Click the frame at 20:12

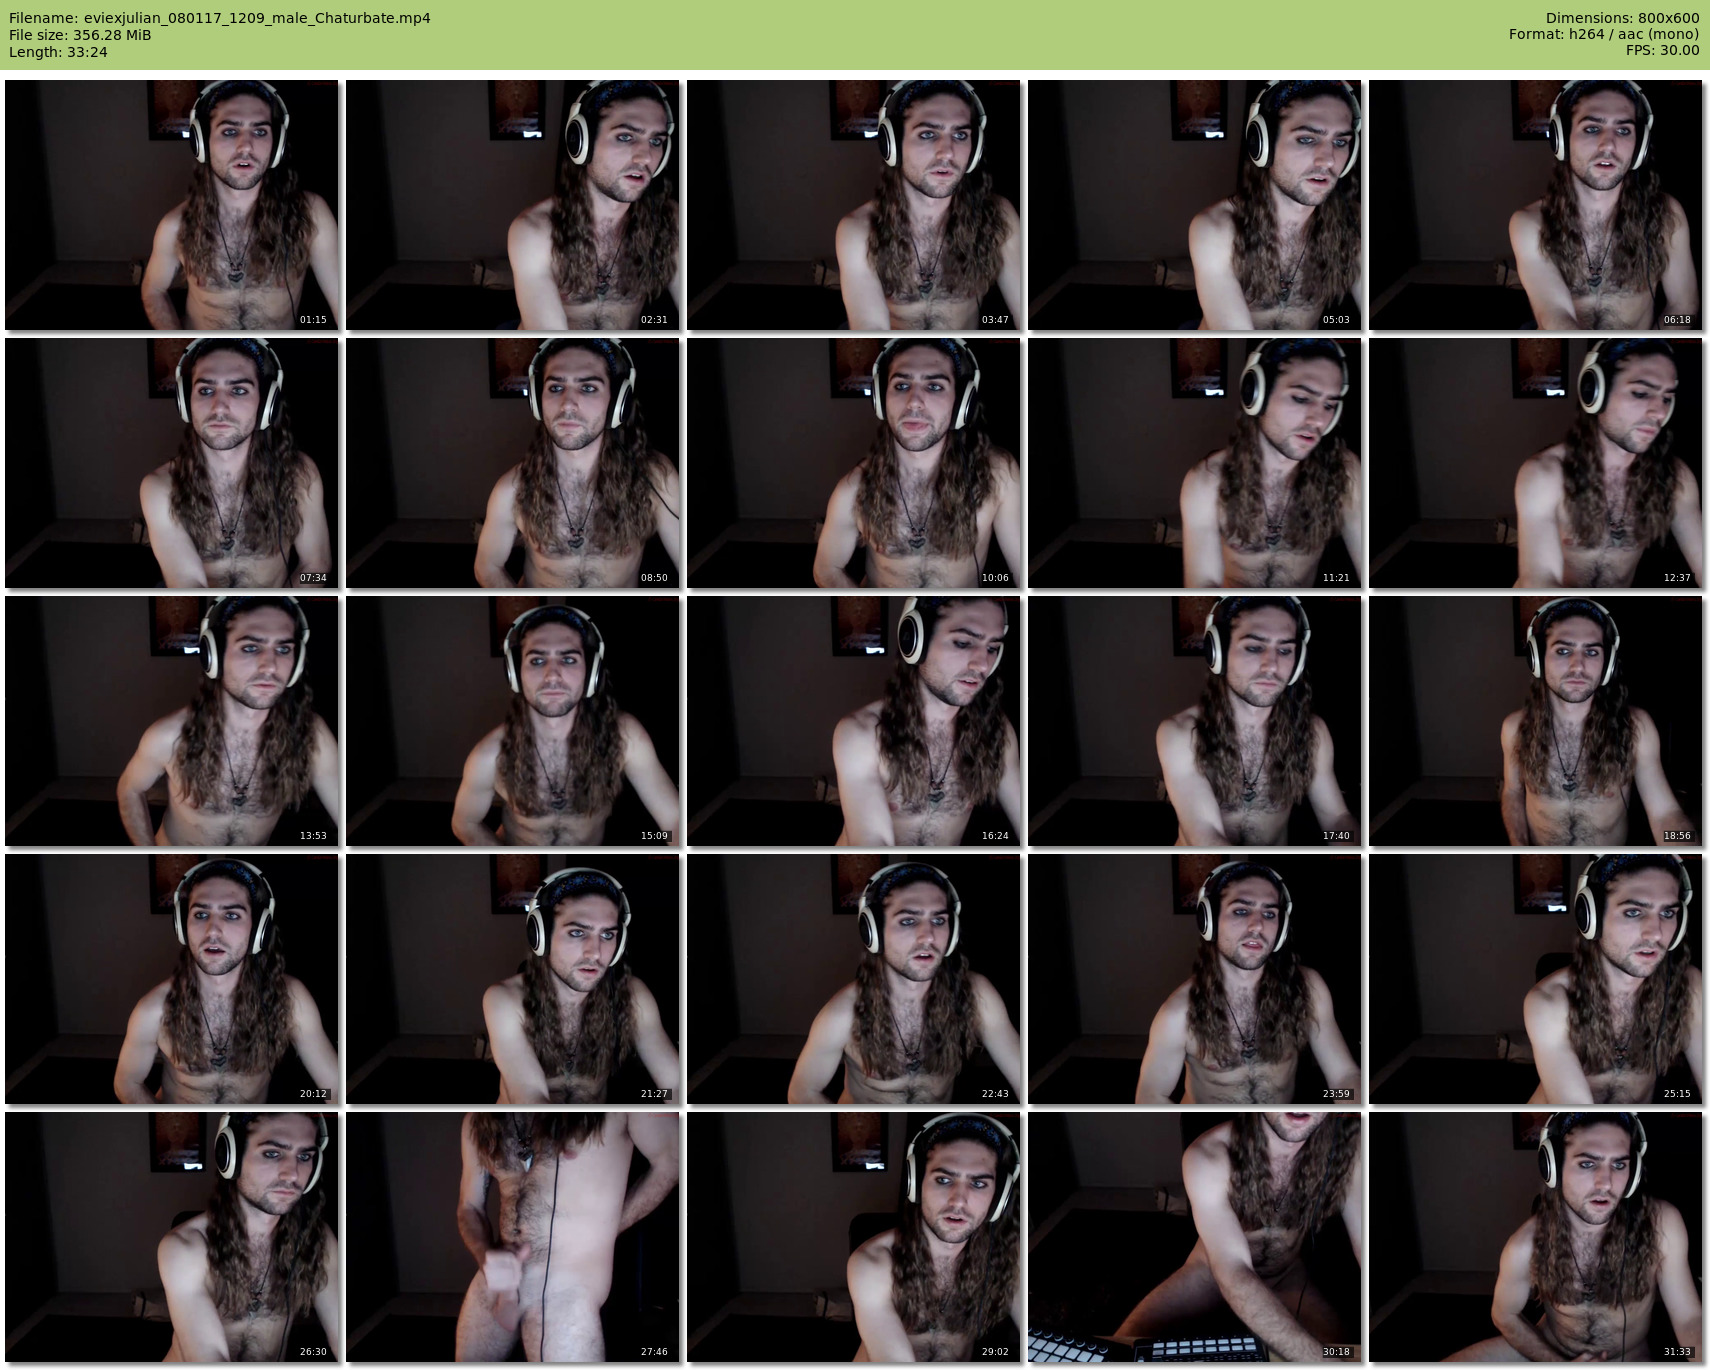tap(171, 979)
